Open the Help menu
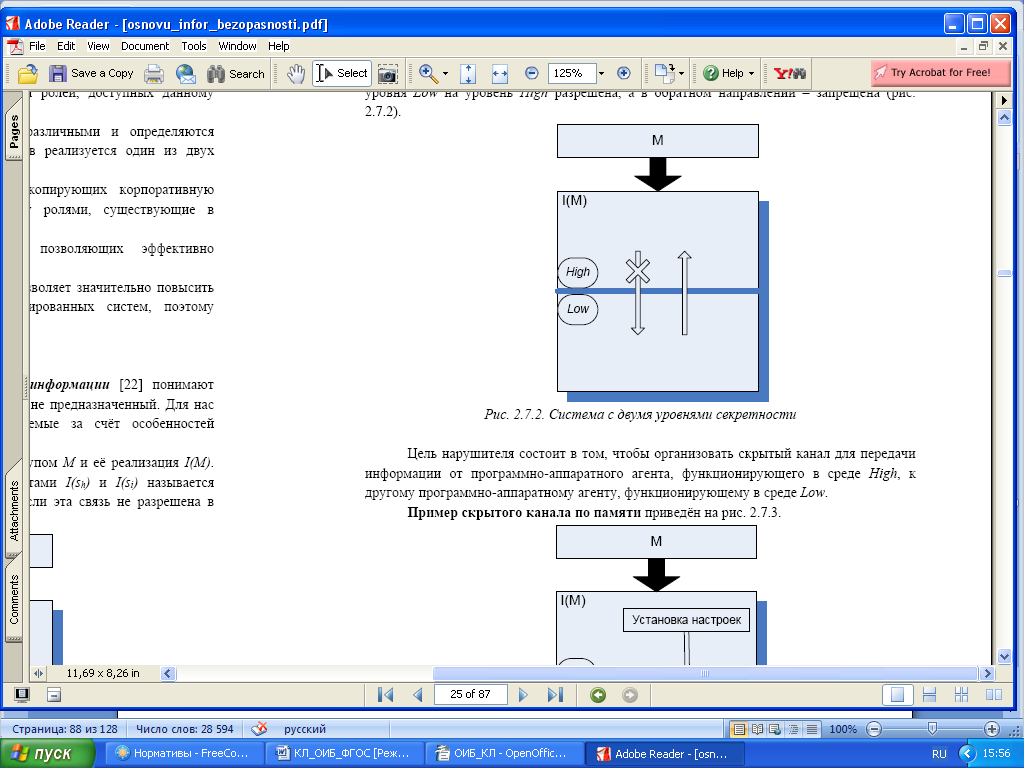 pos(278,46)
